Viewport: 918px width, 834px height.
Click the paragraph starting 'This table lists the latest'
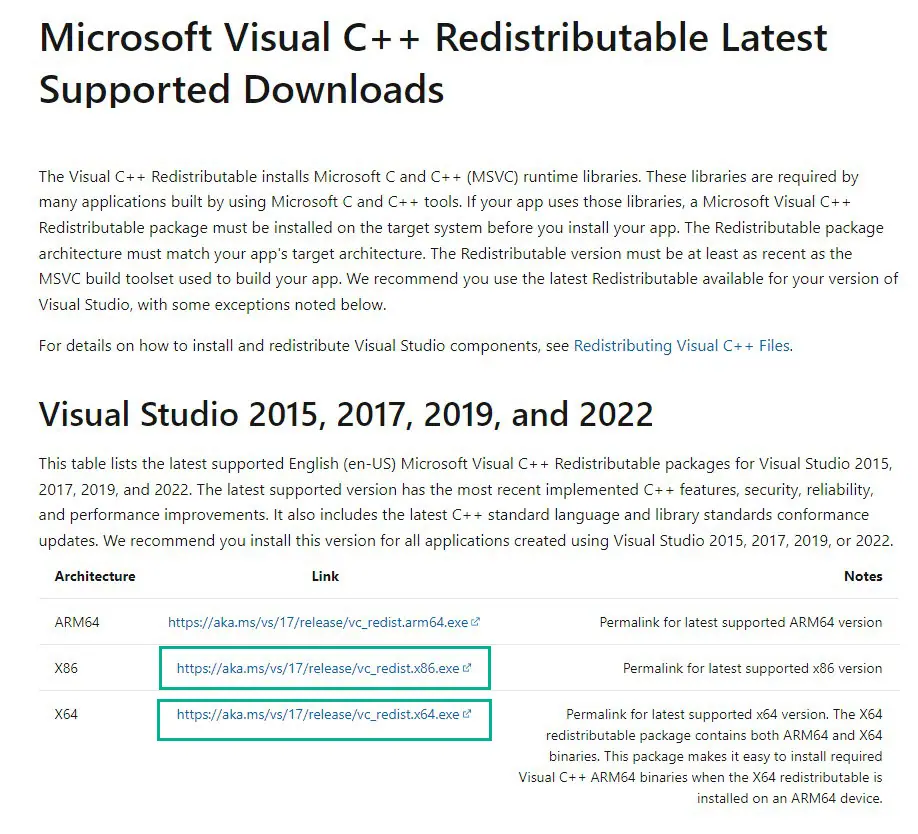click(x=466, y=502)
